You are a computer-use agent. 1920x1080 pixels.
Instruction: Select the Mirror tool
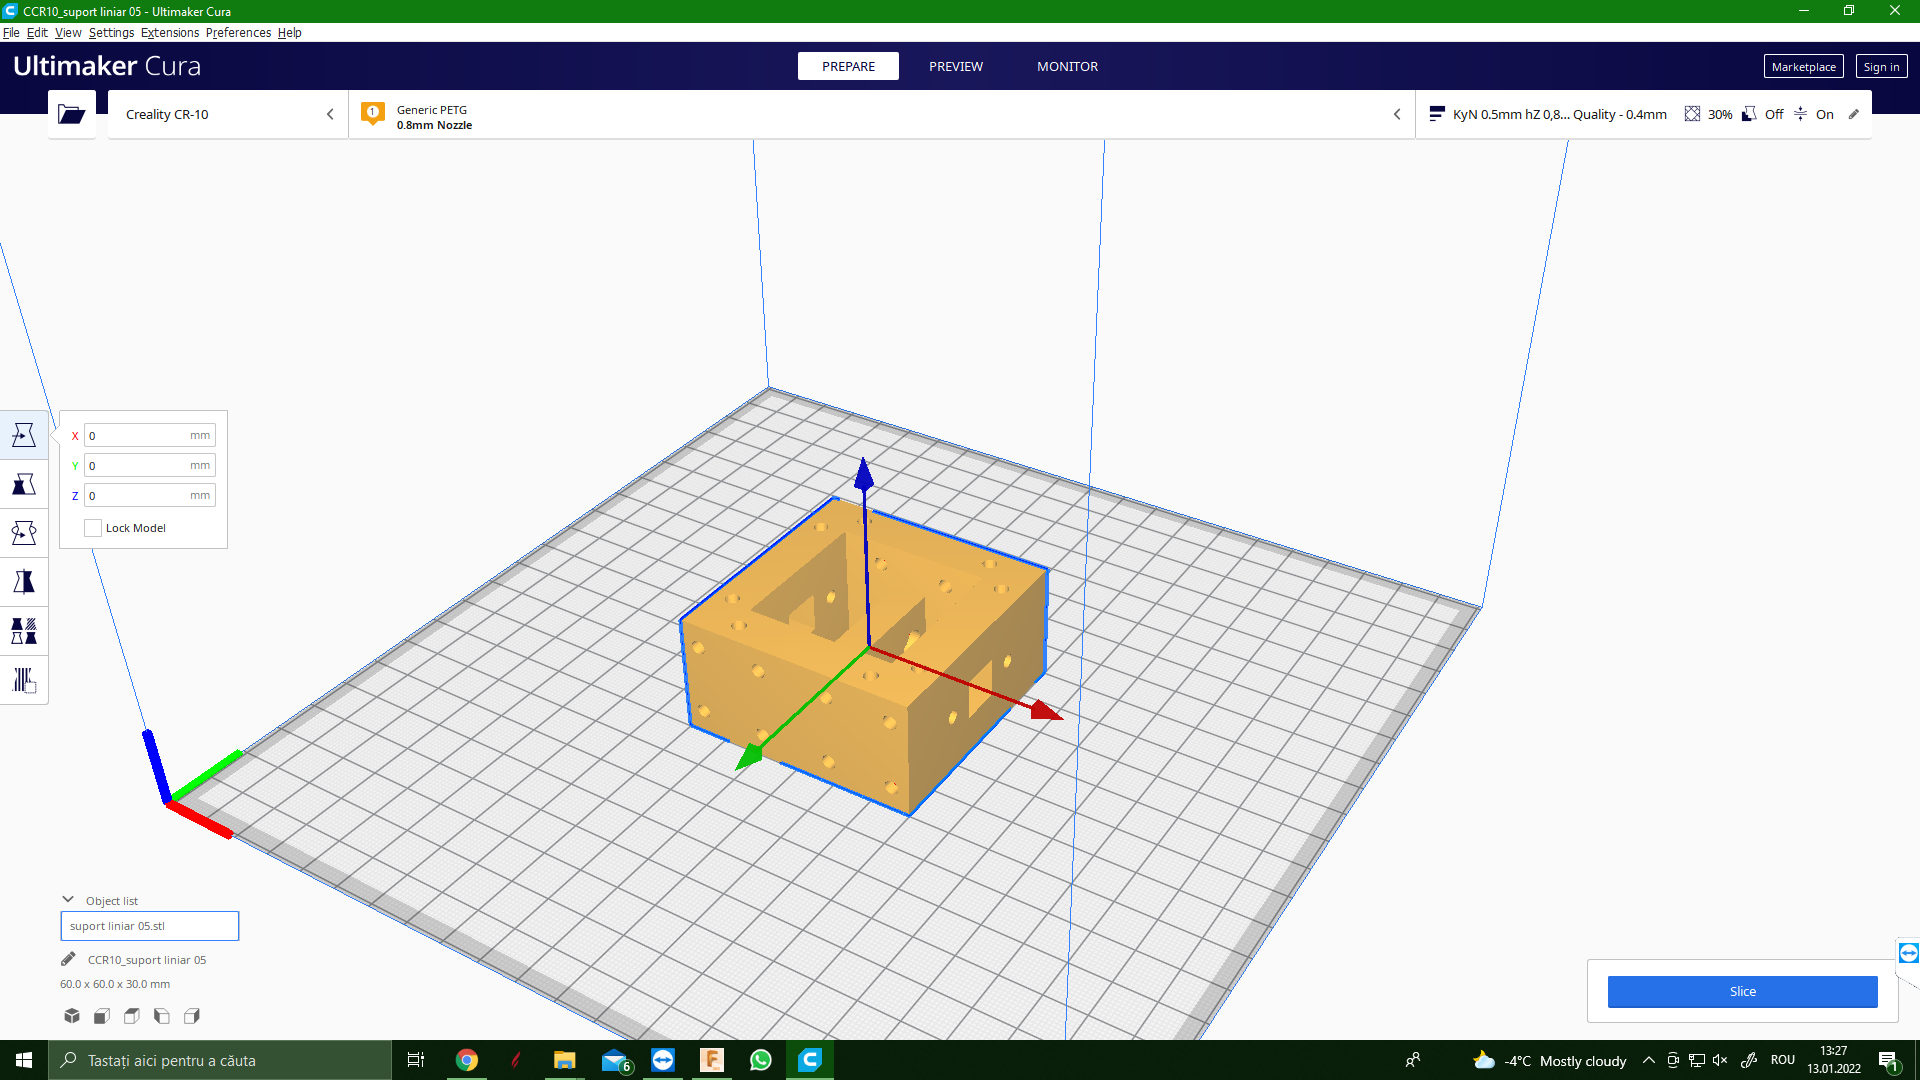tap(24, 582)
